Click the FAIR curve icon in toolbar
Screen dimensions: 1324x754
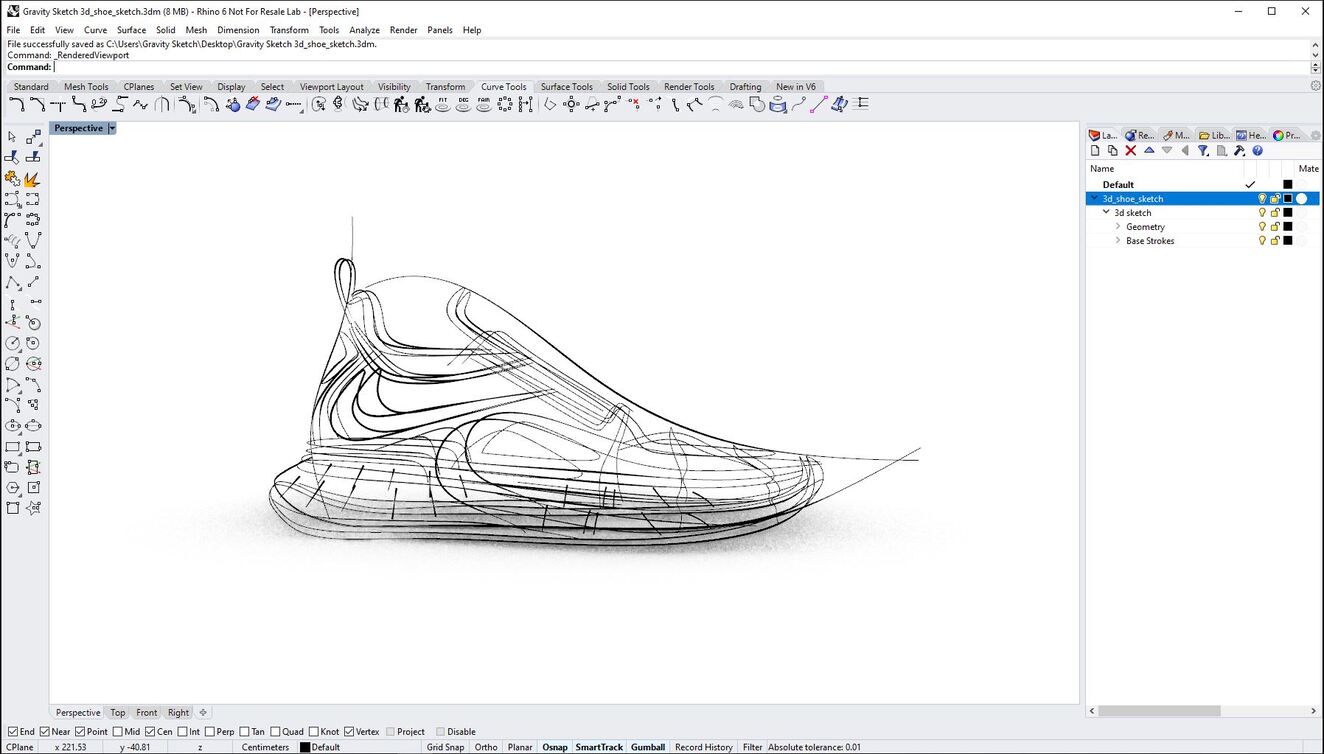click(484, 104)
